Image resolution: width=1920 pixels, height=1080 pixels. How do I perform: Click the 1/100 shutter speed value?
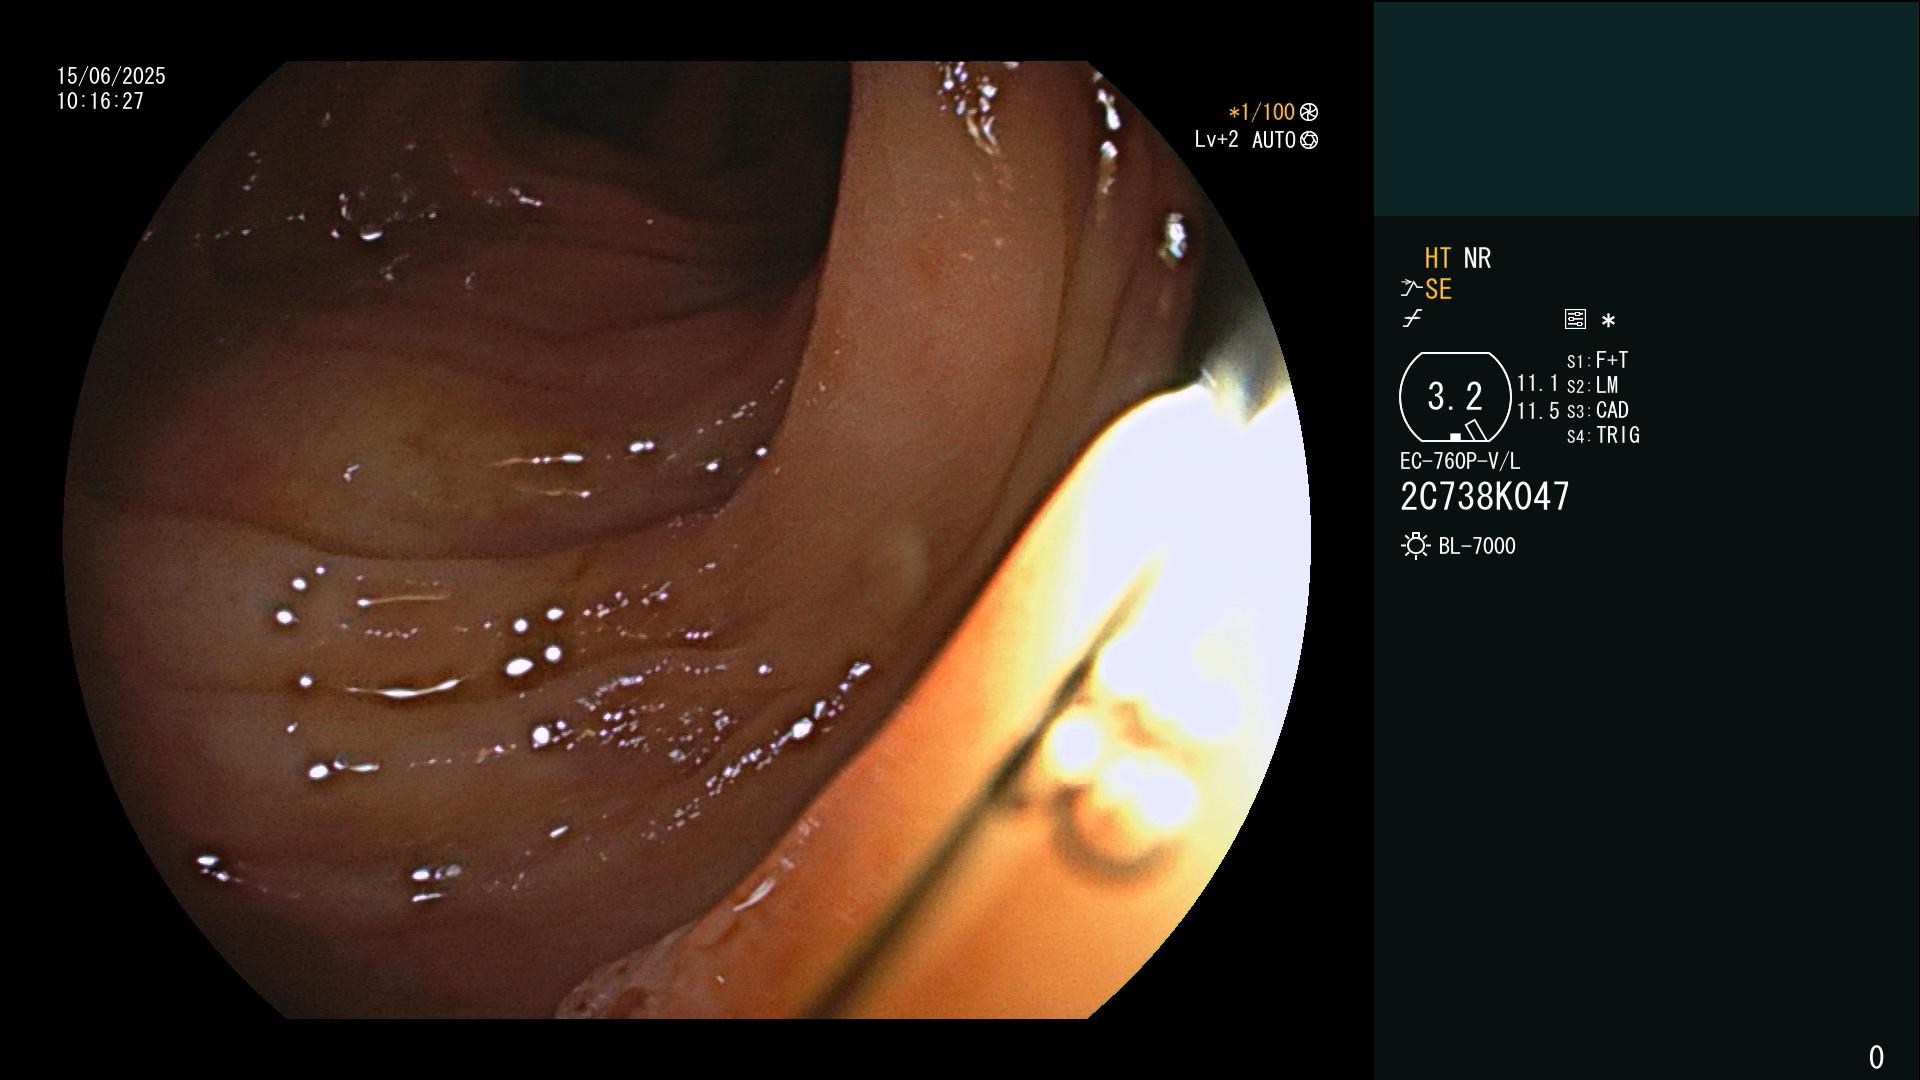click(1267, 112)
